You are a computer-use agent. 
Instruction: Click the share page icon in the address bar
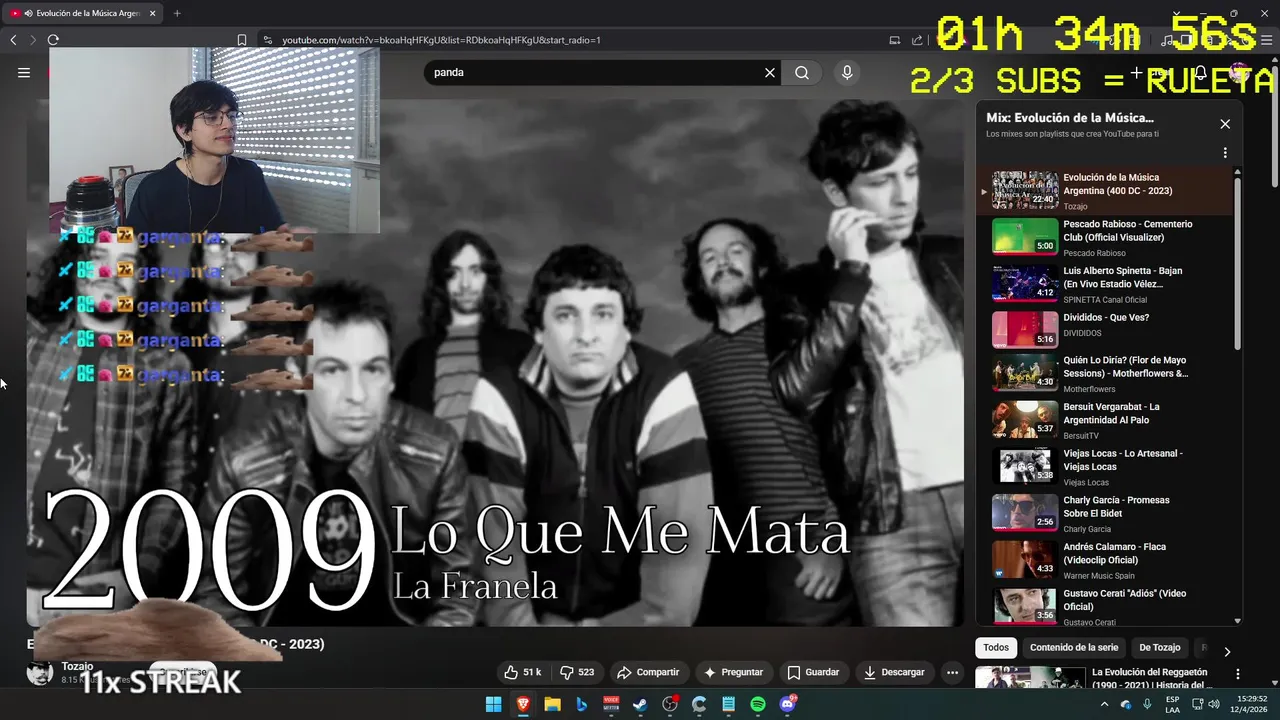(917, 40)
